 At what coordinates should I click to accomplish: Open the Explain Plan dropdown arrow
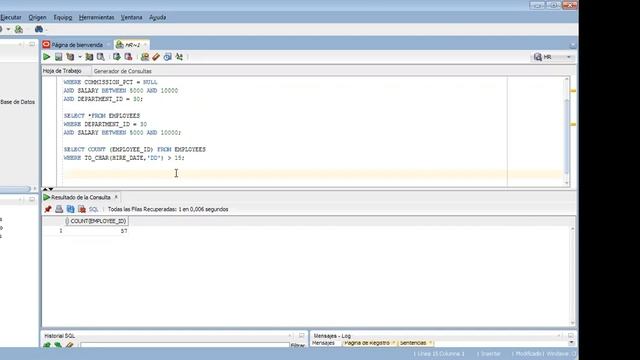pyautogui.click(x=80, y=57)
